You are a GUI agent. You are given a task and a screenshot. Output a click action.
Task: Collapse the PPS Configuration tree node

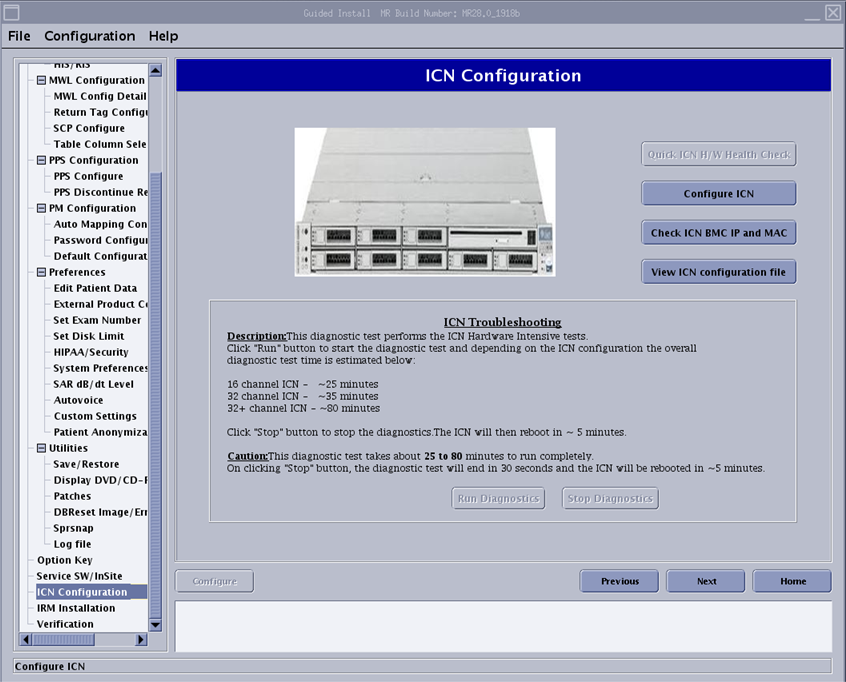click(x=41, y=160)
